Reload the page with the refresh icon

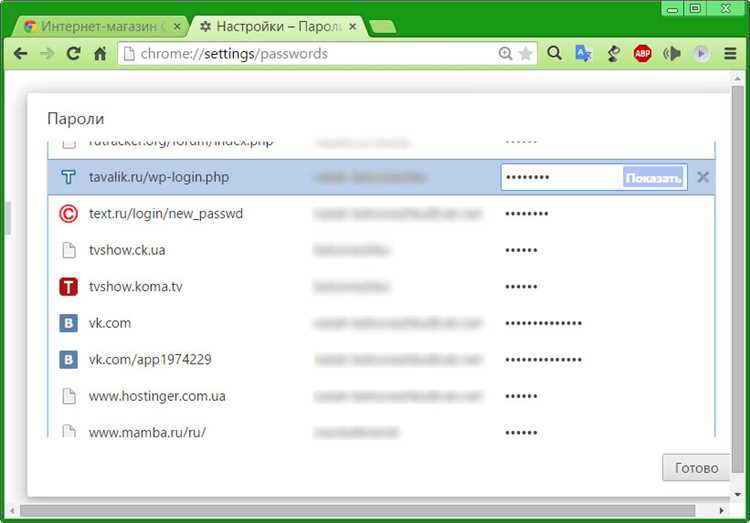pos(73,53)
